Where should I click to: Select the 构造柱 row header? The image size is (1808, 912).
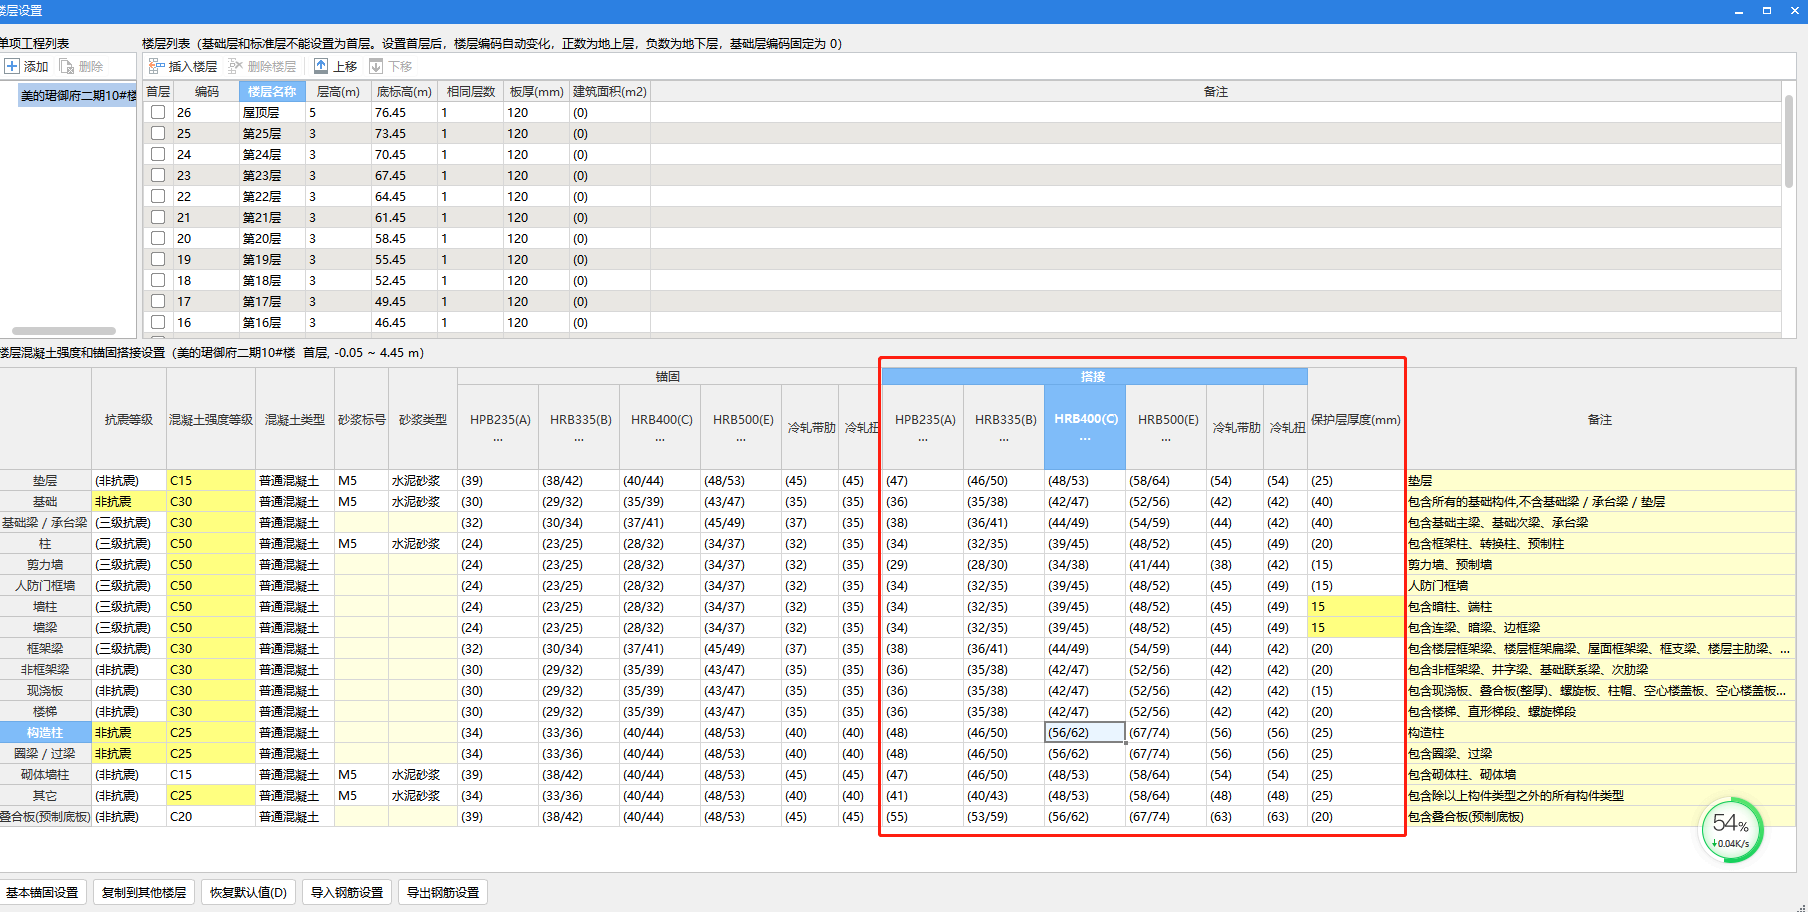(x=45, y=733)
